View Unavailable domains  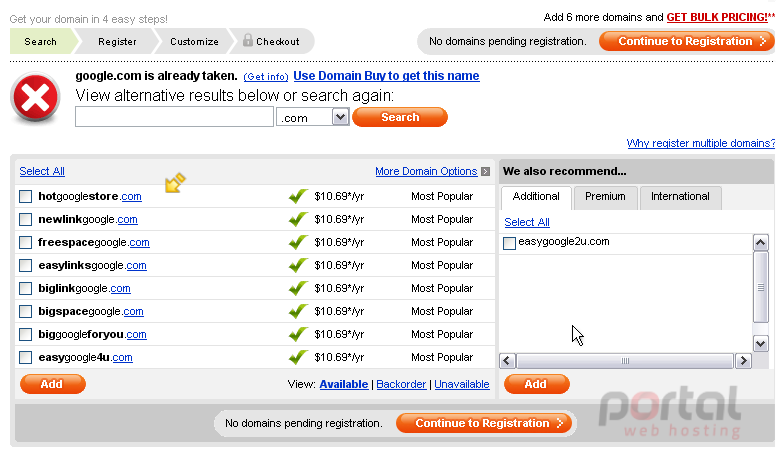[462, 384]
